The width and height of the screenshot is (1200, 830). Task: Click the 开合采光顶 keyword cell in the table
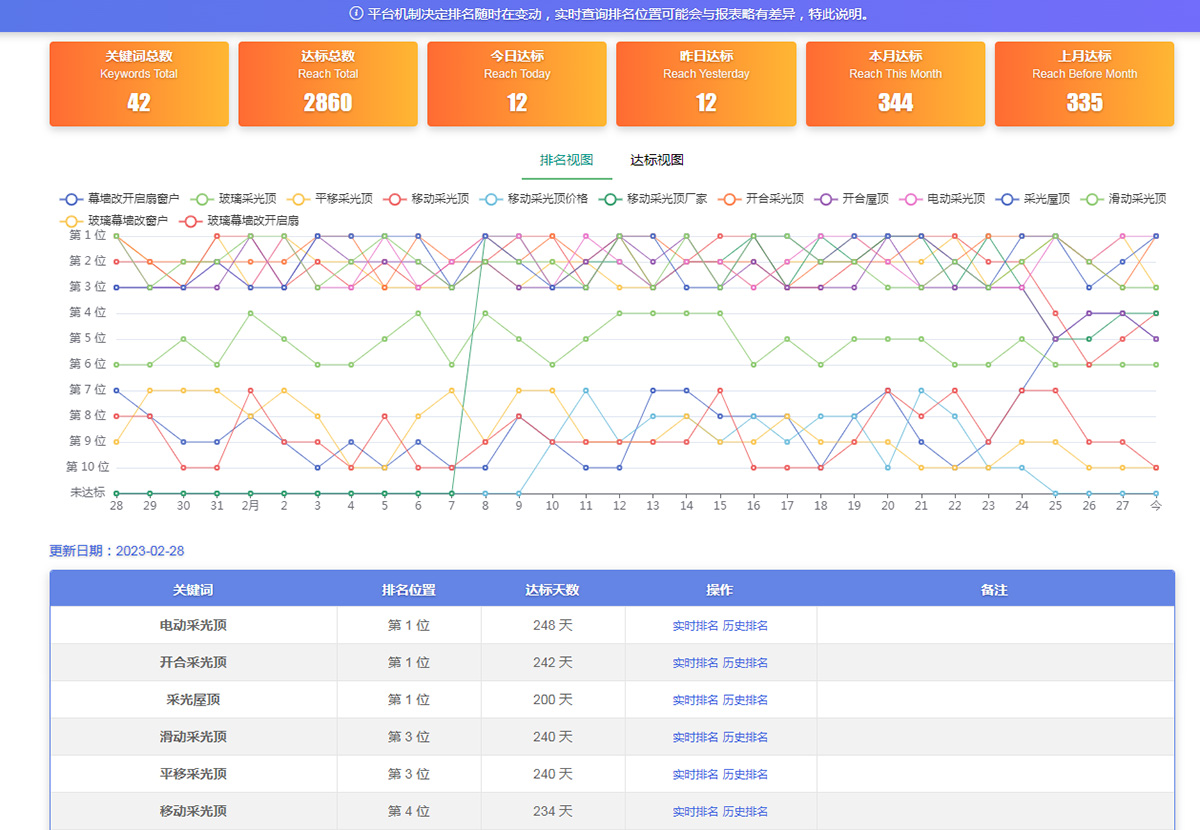point(193,663)
